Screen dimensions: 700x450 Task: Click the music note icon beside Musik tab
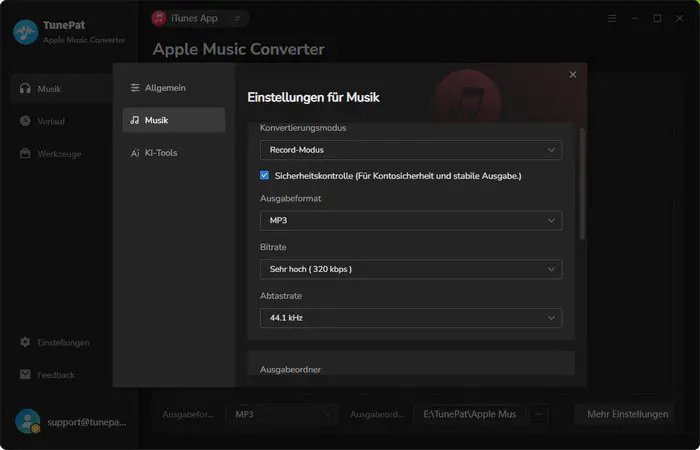pyautogui.click(x=135, y=120)
